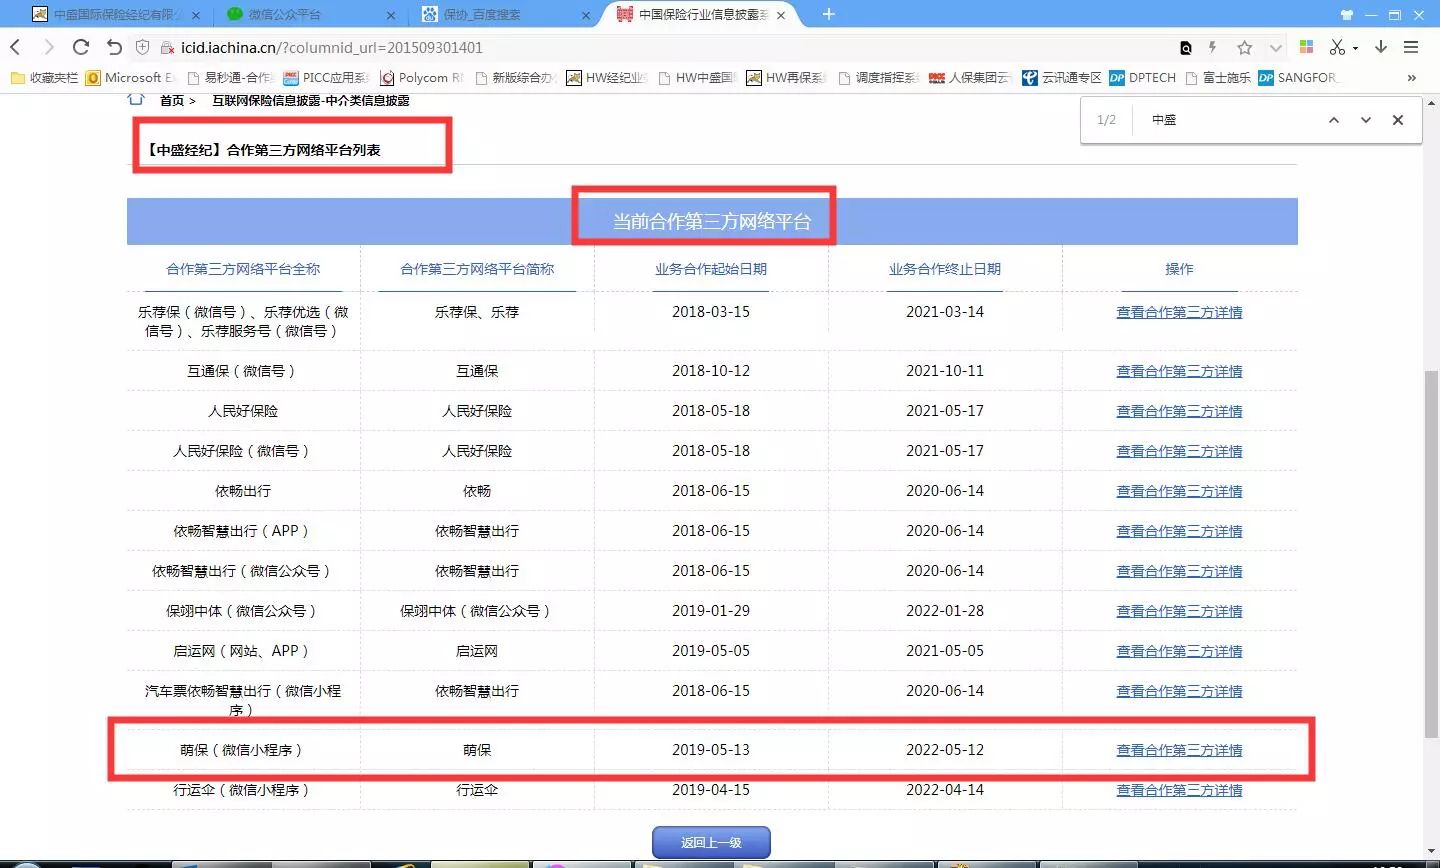Image resolution: width=1440 pixels, height=868 pixels.
Task: Close the 保协_百度搜索 tab
Action: pyautogui.click(x=586, y=15)
